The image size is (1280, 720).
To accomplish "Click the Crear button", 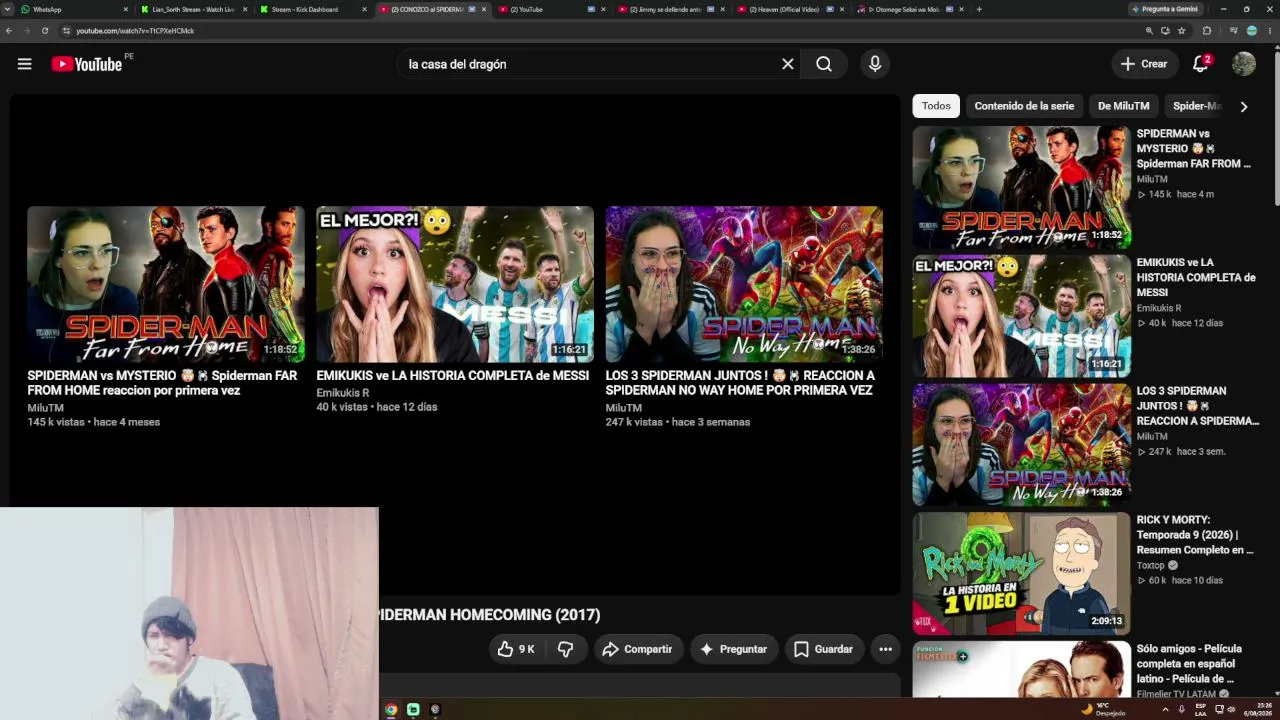I will click(1144, 64).
